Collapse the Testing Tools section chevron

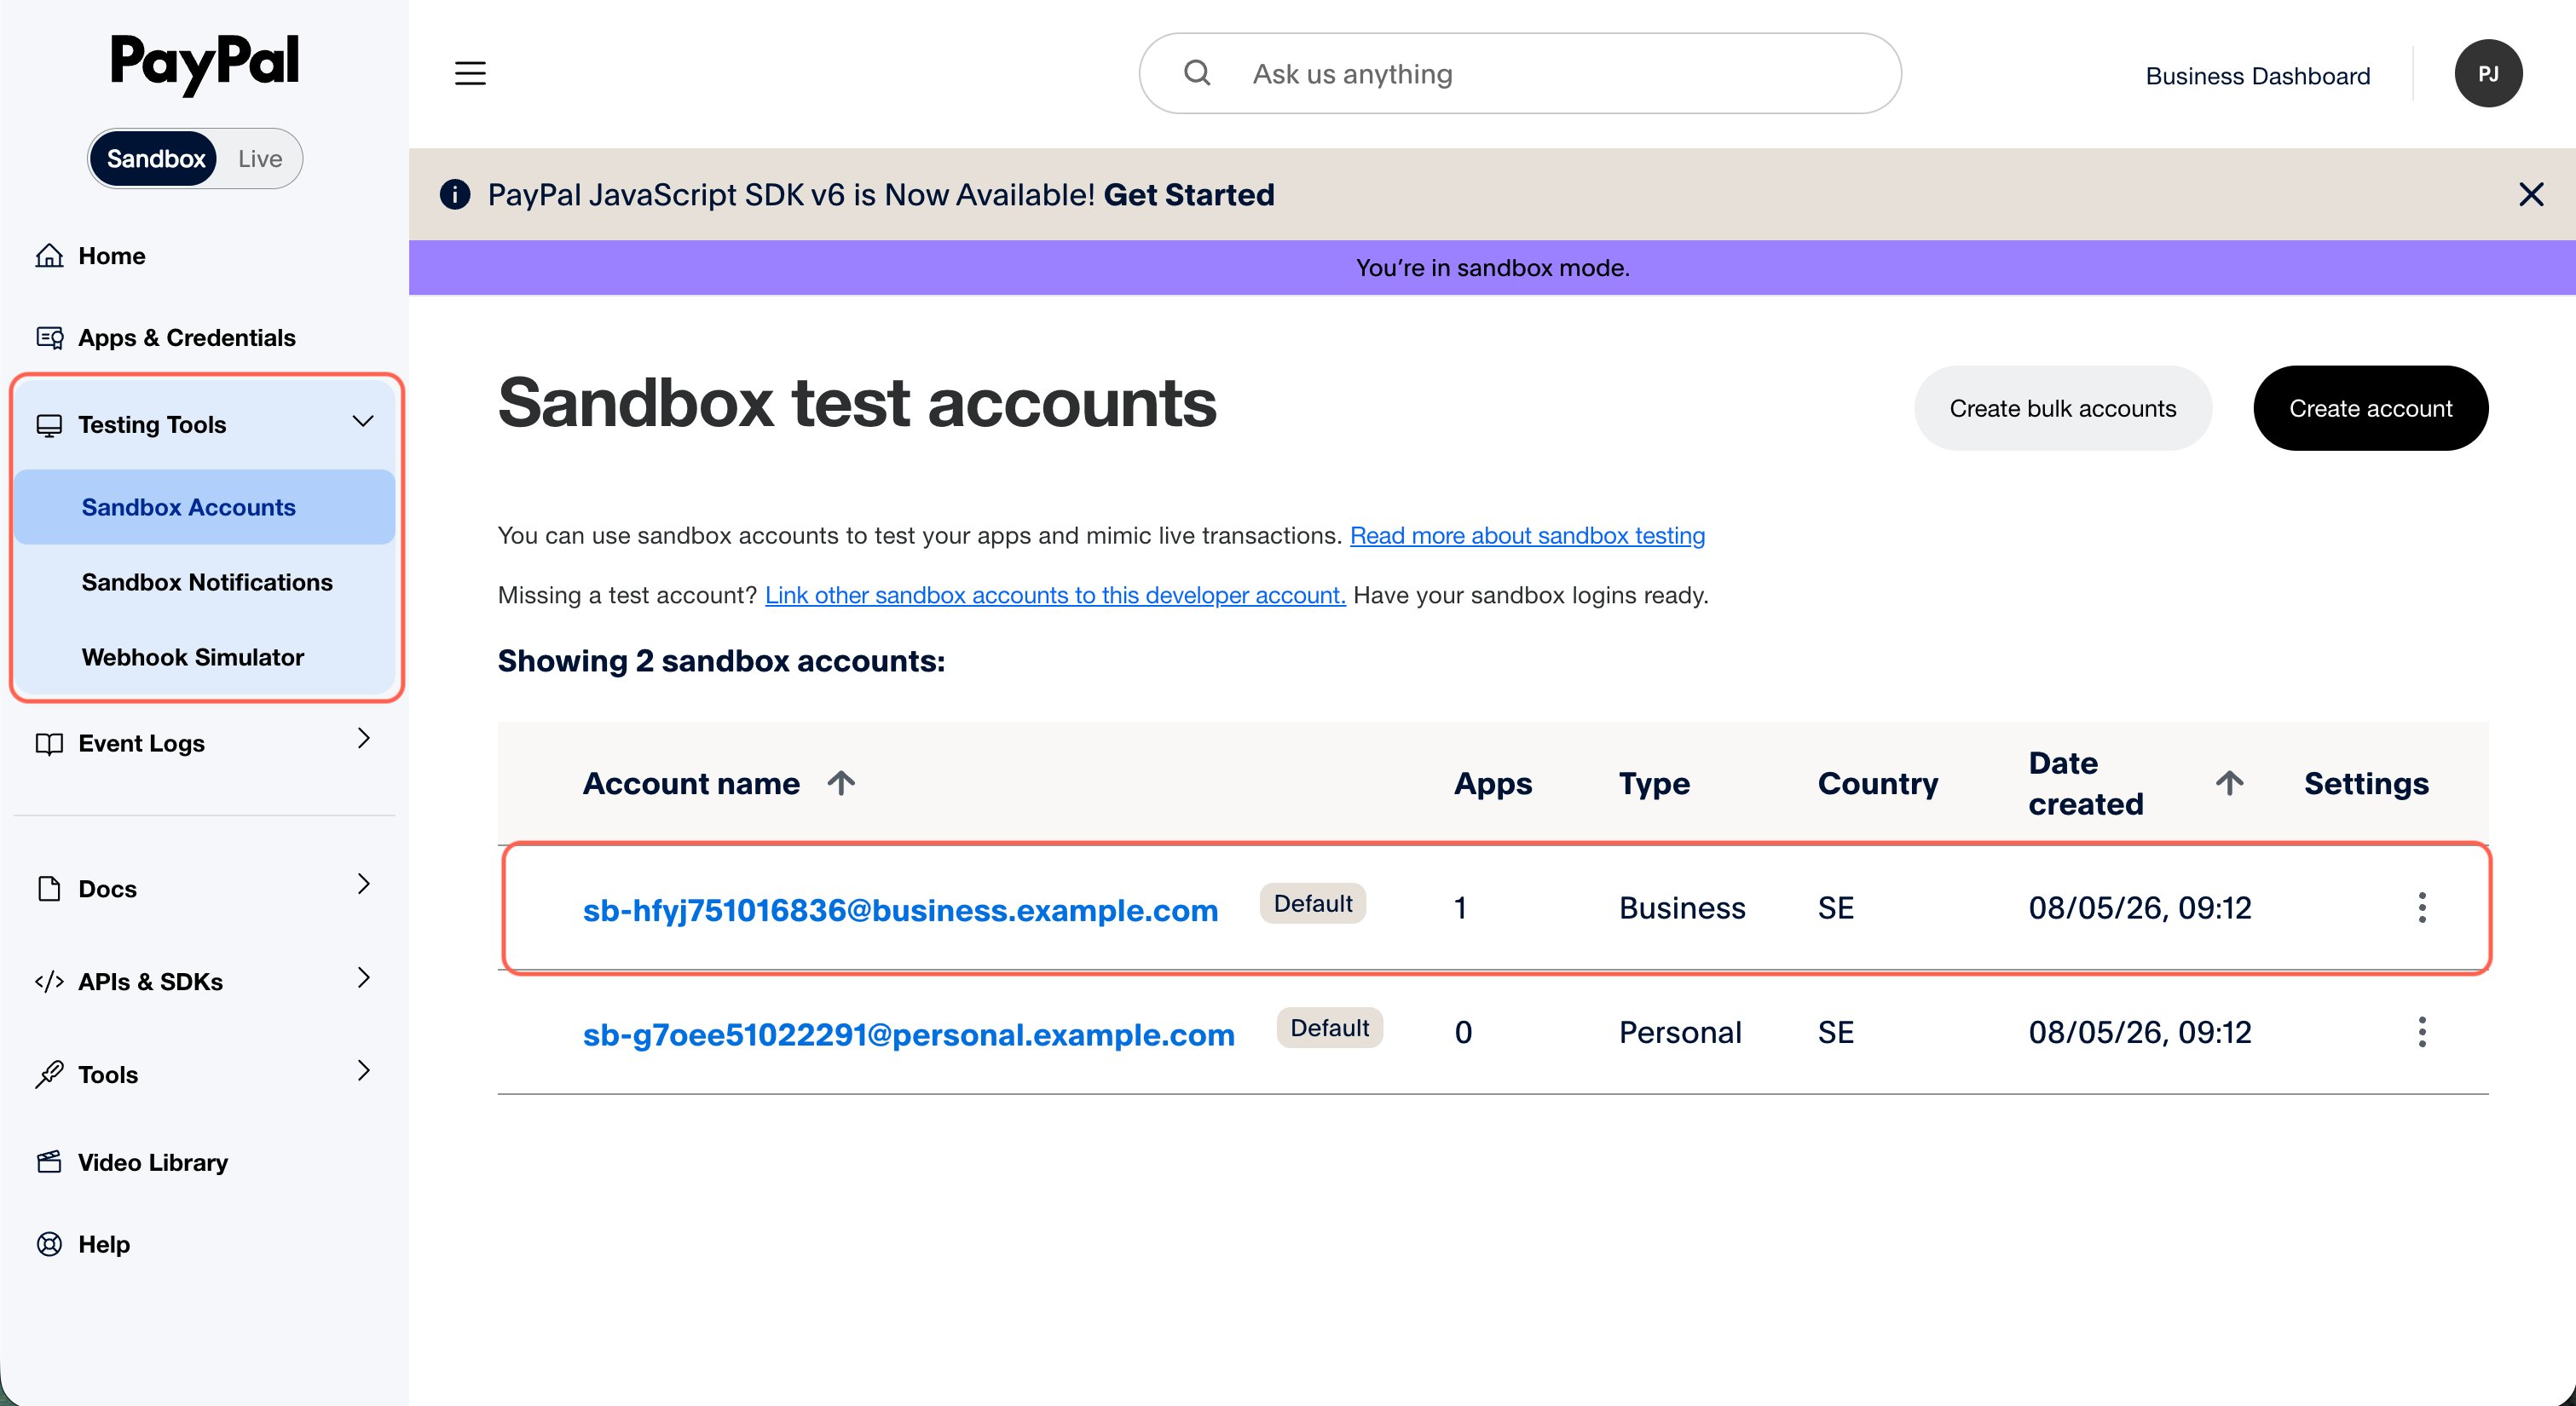[x=363, y=422]
